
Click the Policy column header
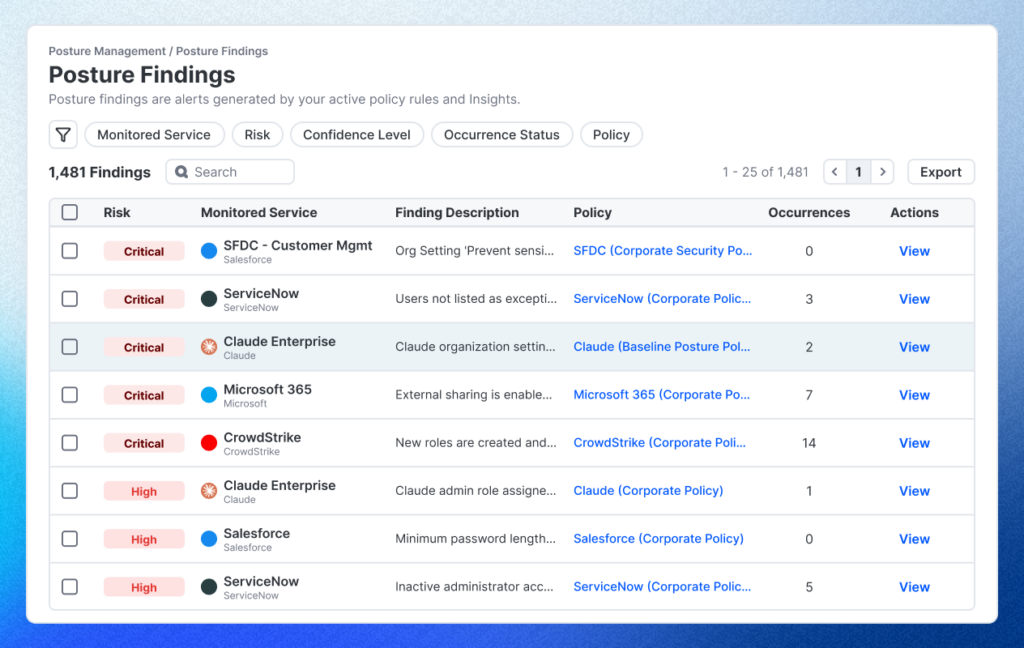point(592,212)
